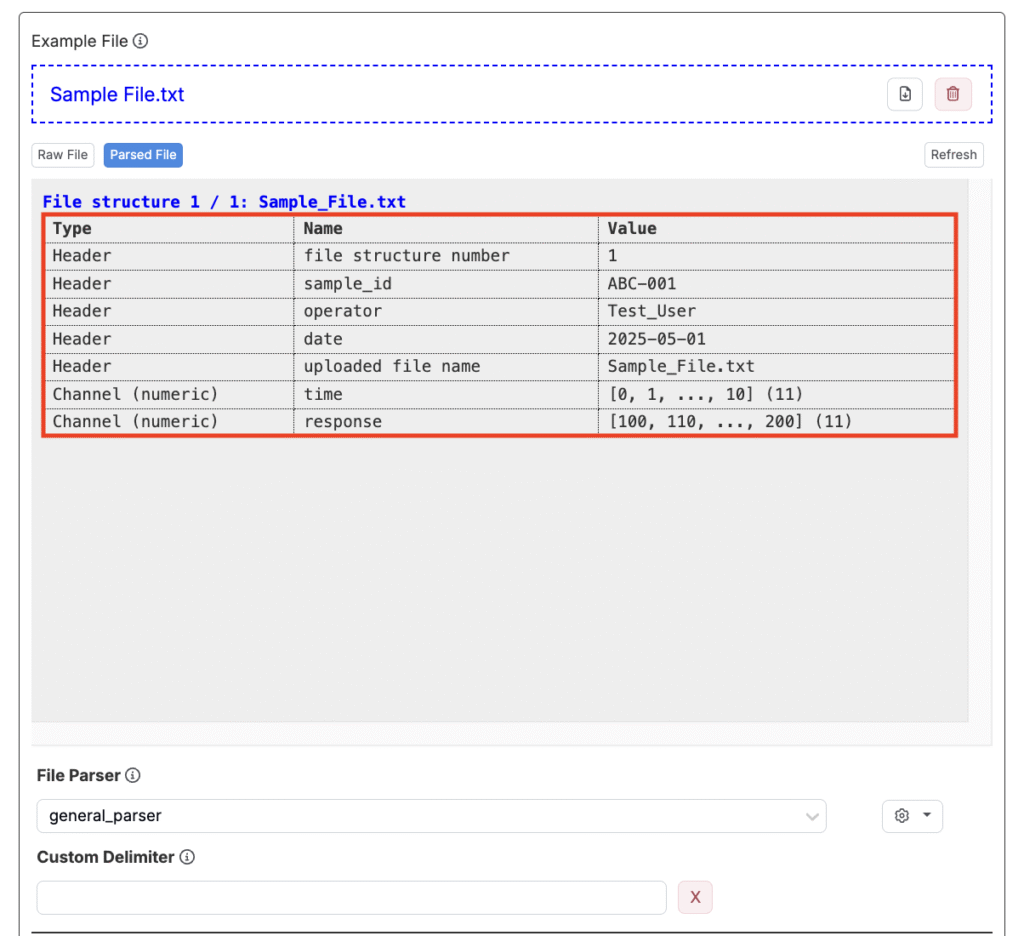Expand the File Parser chevron arrow

(x=812, y=817)
